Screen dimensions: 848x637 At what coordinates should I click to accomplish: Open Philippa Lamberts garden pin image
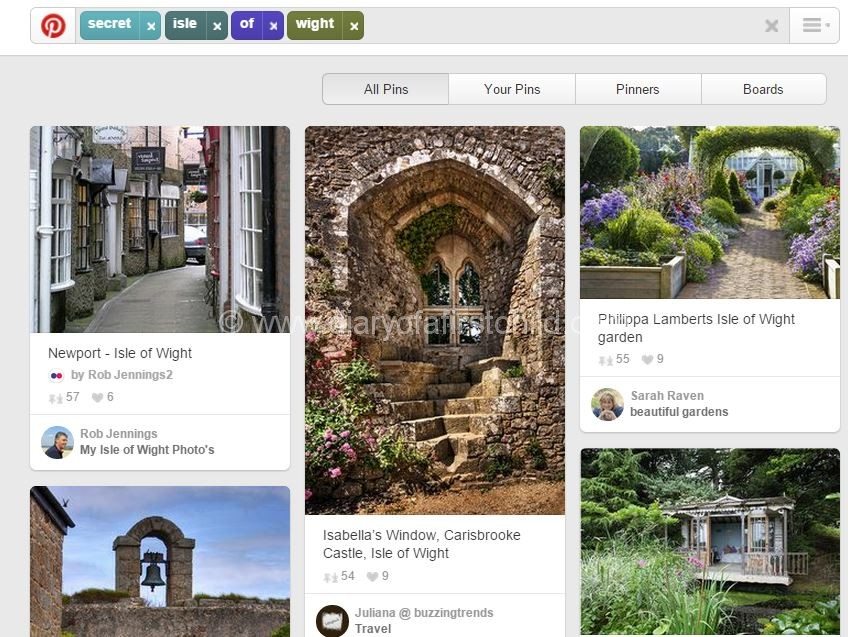click(709, 212)
